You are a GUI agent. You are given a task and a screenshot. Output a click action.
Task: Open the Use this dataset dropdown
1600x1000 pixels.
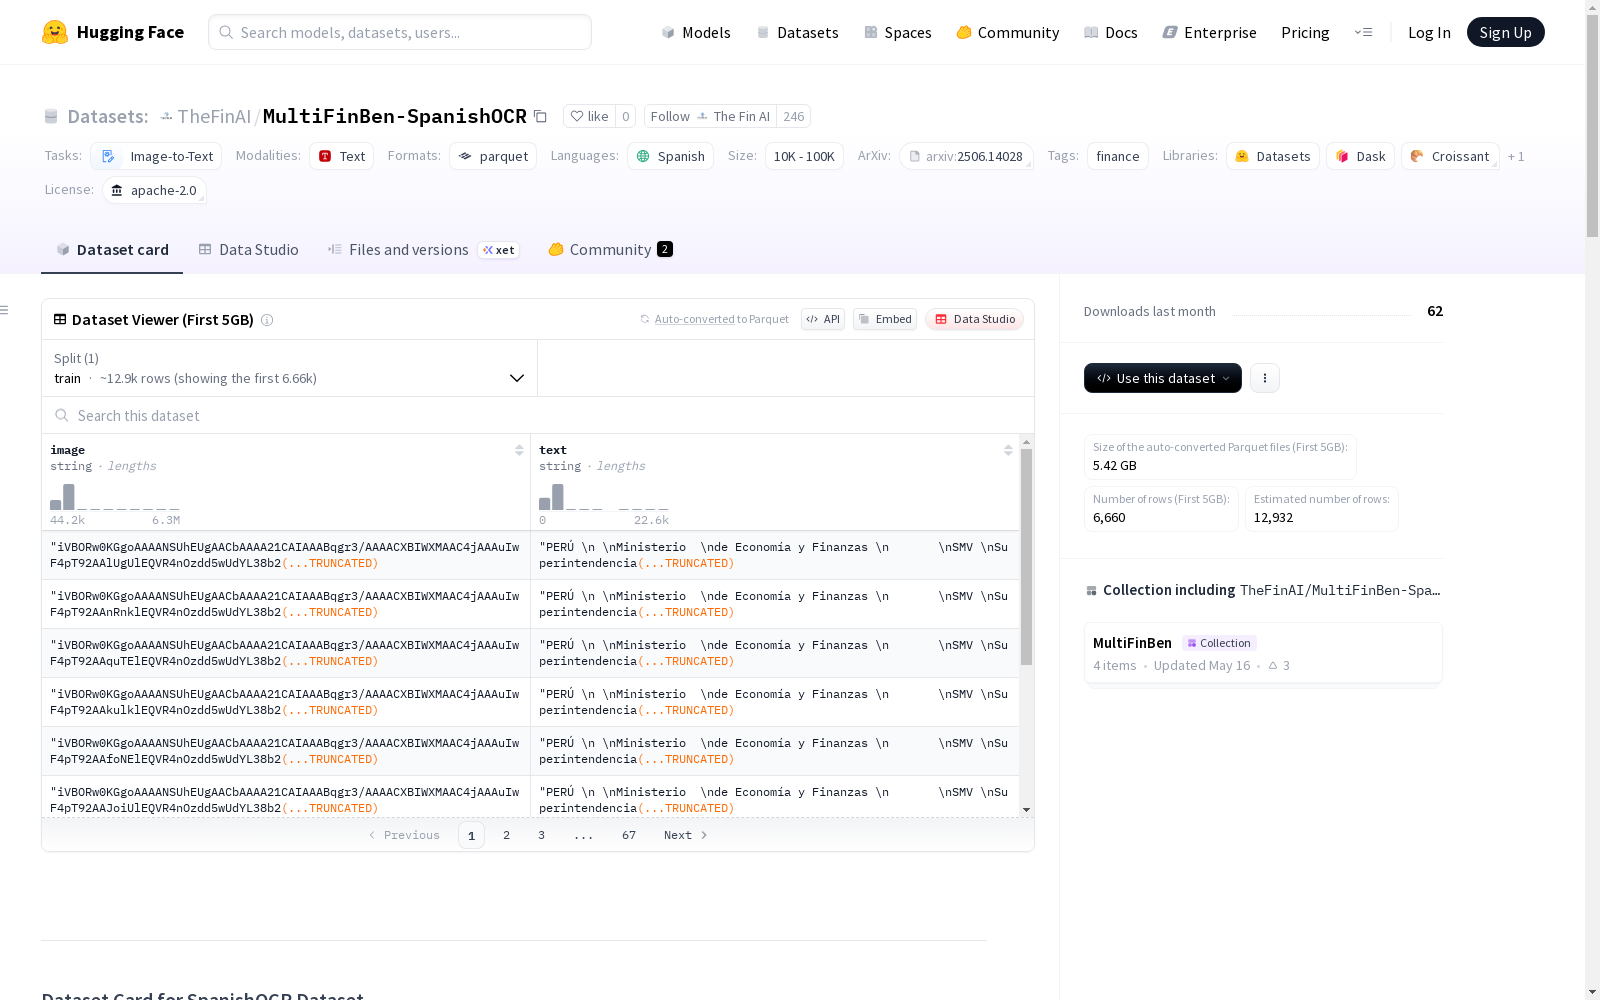point(1163,378)
